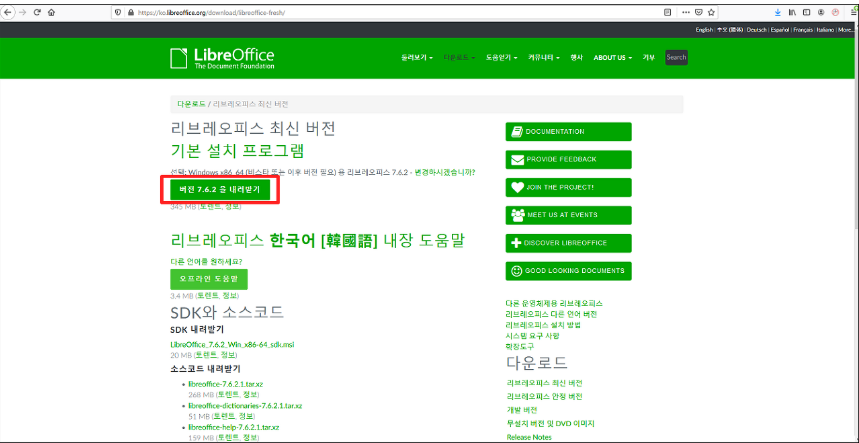859x443 pixels.
Task: Click the tracking protection shield icon
Action: pos(118,13)
